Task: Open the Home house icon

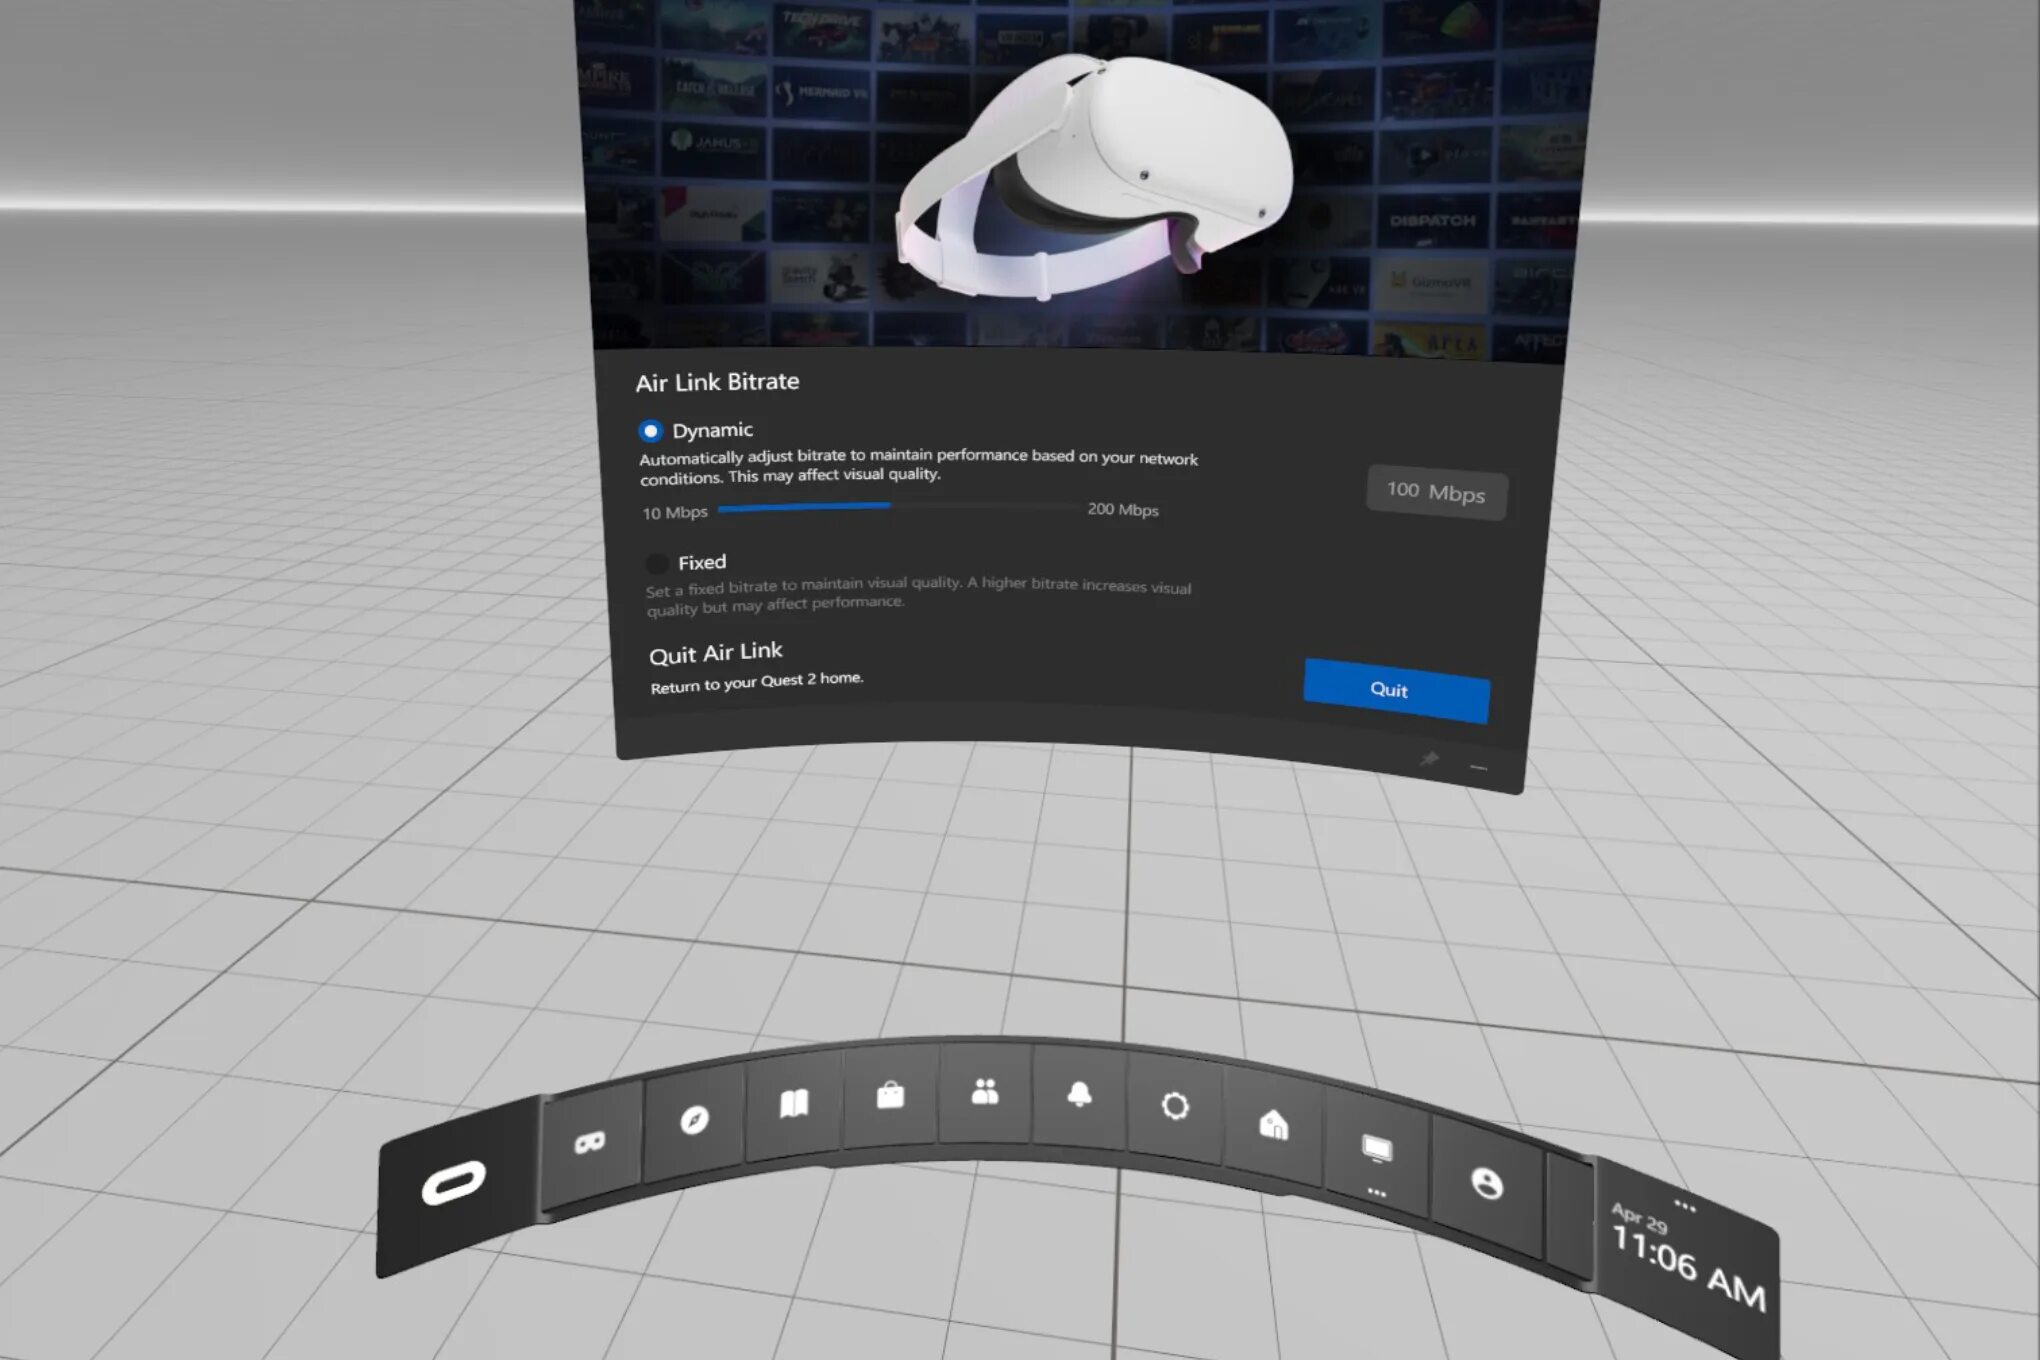Action: (x=1273, y=1125)
